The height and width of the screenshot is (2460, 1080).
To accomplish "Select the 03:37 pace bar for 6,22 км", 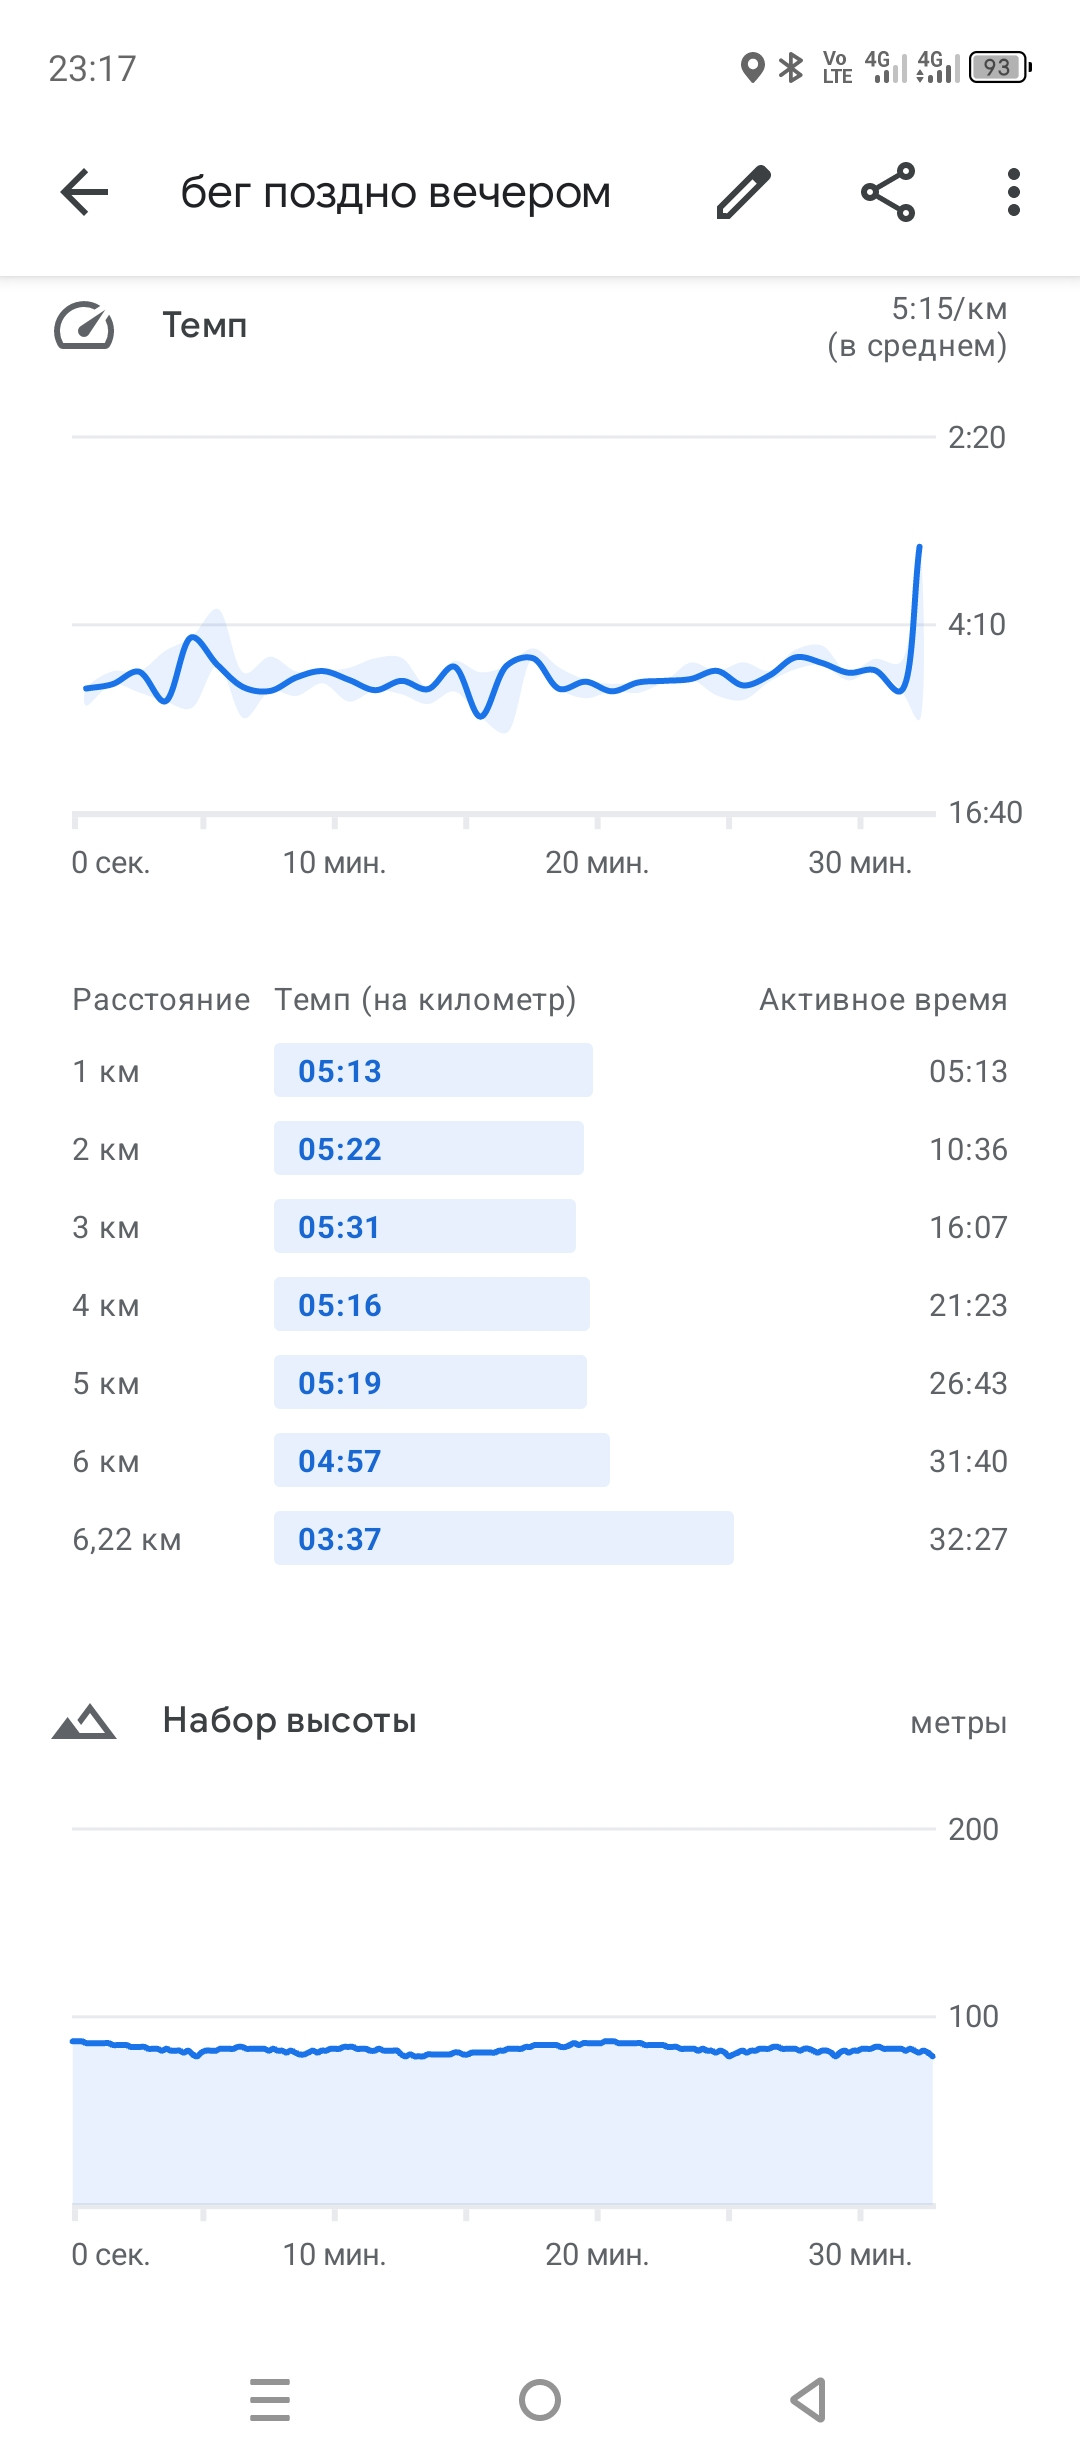I will [504, 1538].
